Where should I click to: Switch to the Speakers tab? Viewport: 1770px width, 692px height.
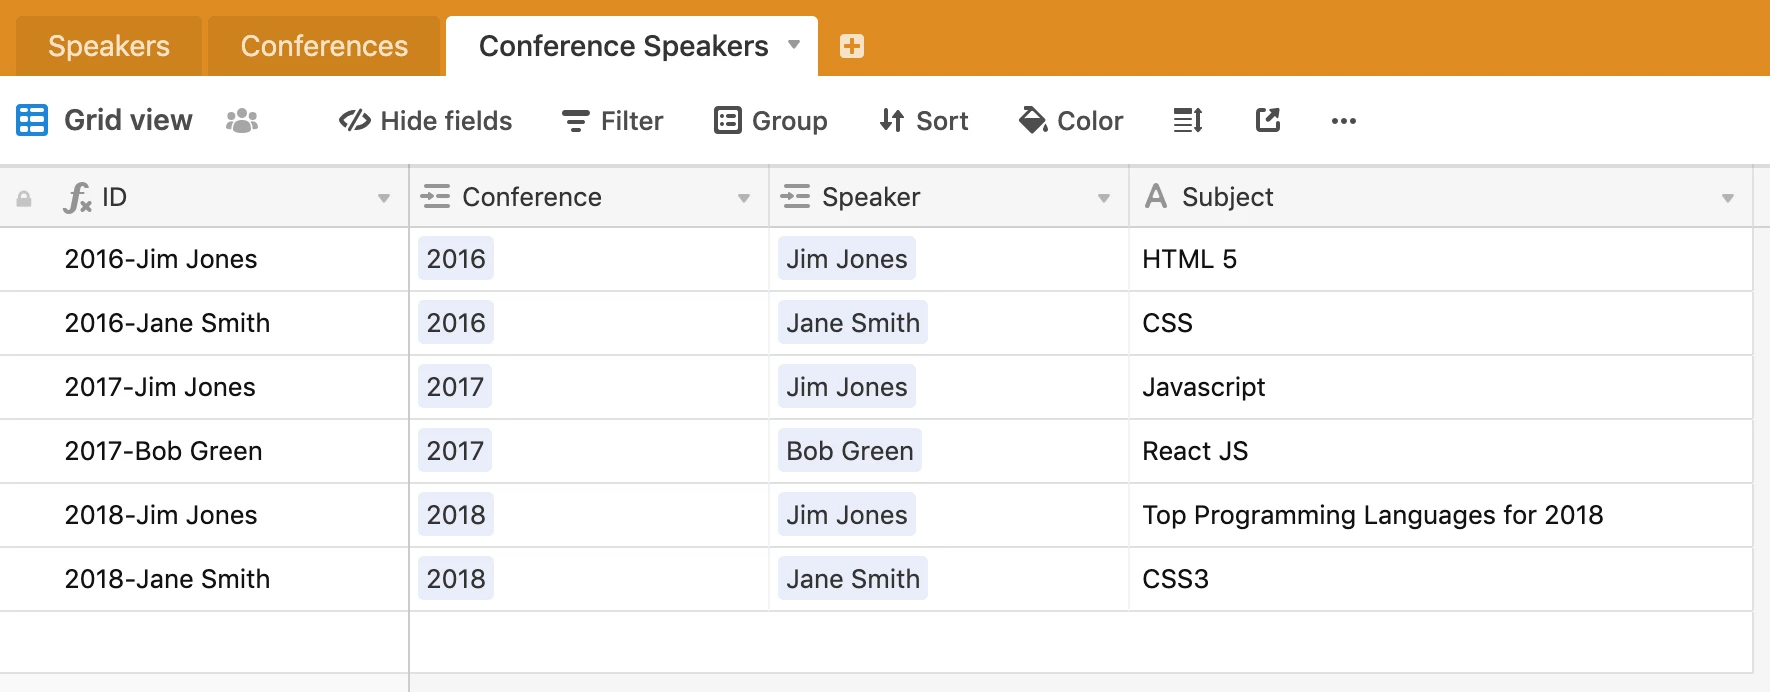point(109,46)
